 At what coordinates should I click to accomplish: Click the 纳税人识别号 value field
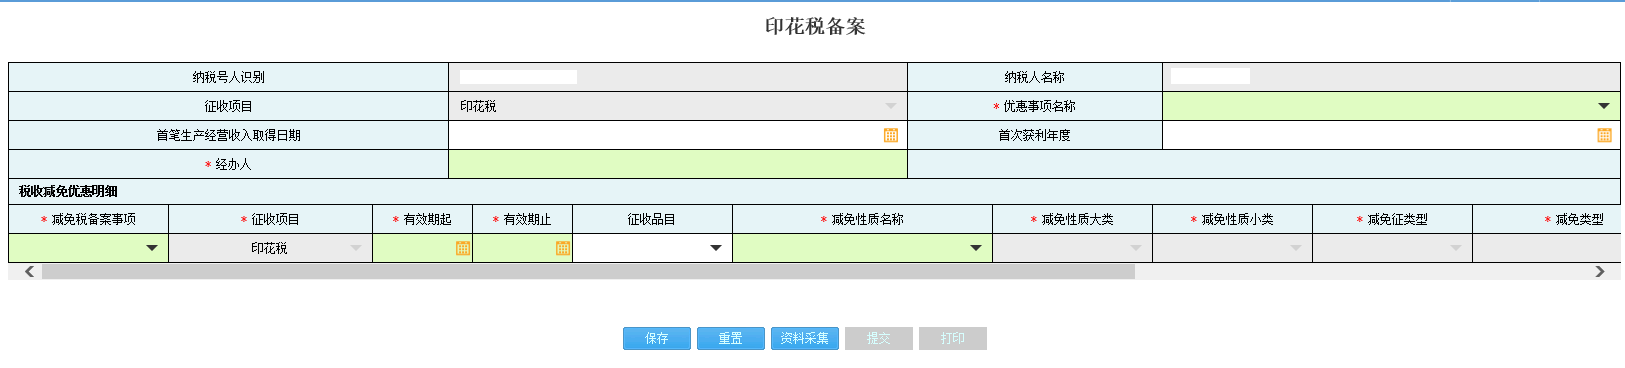[678, 77]
